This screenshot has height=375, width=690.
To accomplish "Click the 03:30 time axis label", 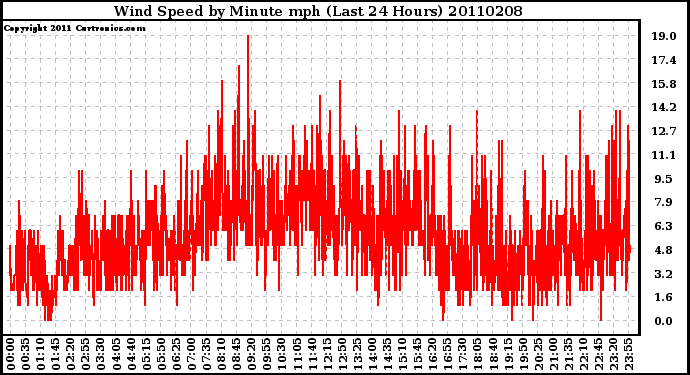I will tap(101, 354).
